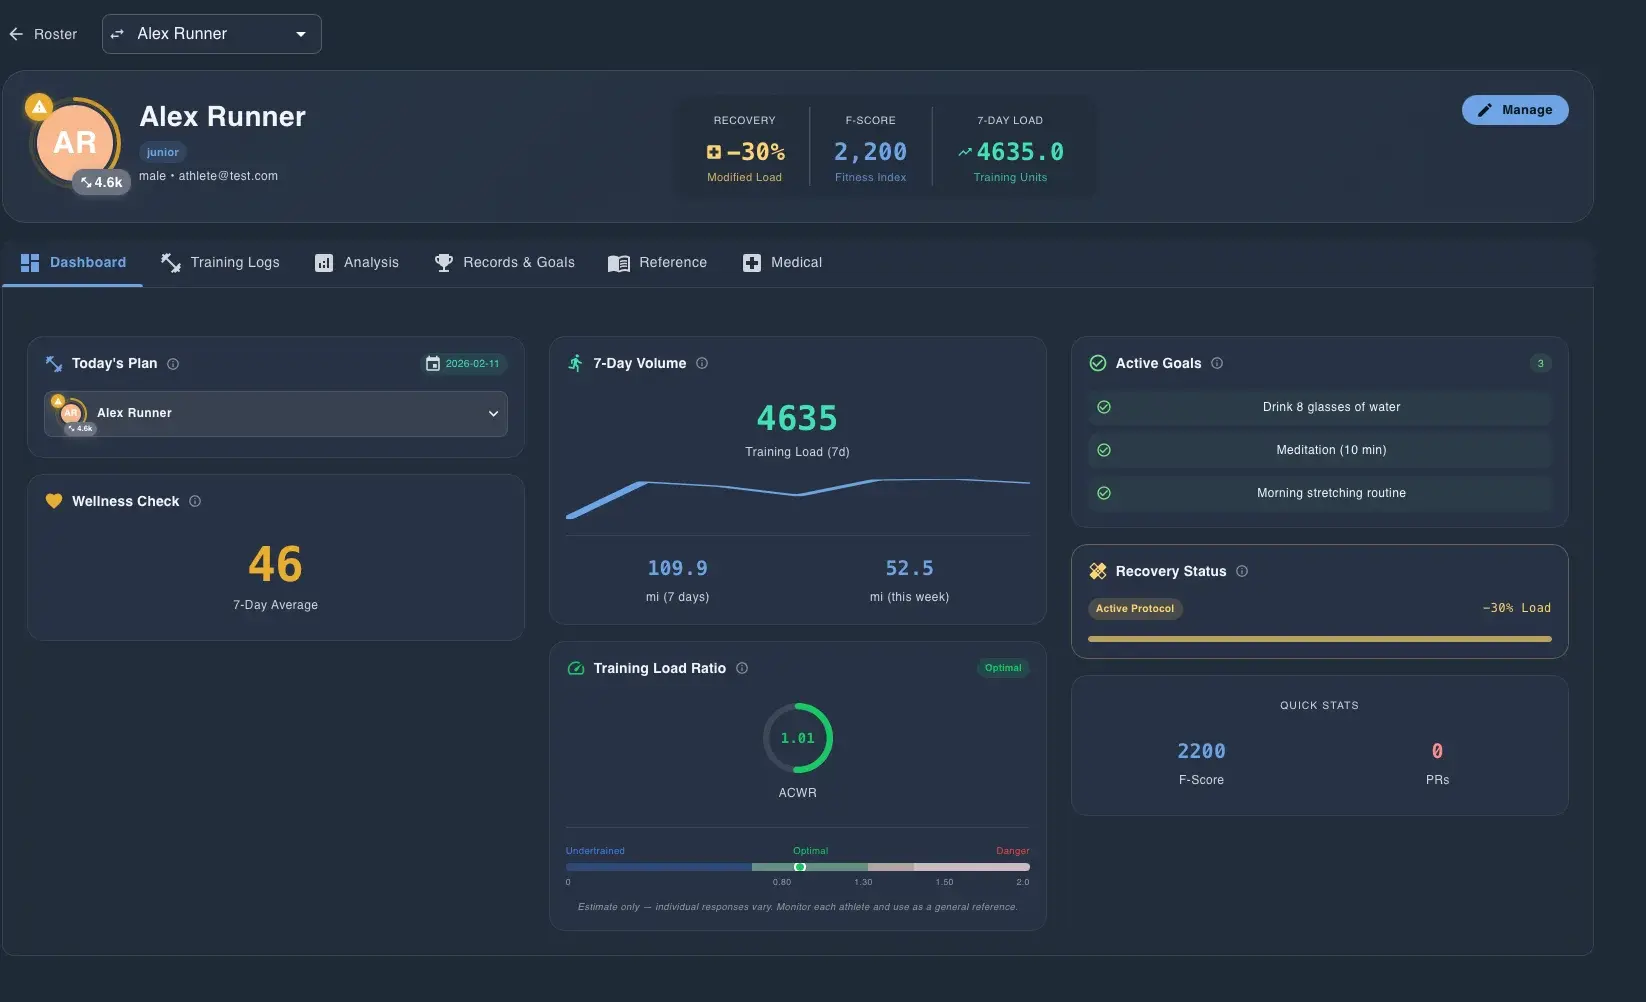Click the warning triangle on Alex Runner's avatar
The image size is (1646, 1002).
[38, 106]
